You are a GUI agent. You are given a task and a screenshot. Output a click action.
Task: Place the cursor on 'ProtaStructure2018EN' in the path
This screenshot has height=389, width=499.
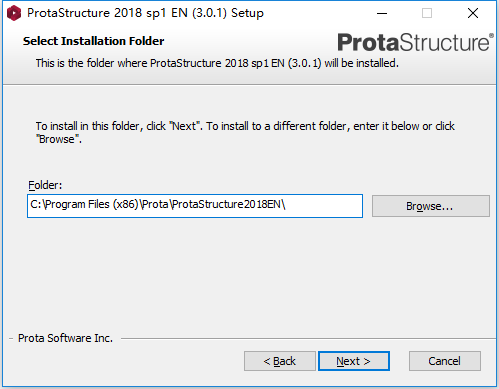pyautogui.click(x=227, y=204)
